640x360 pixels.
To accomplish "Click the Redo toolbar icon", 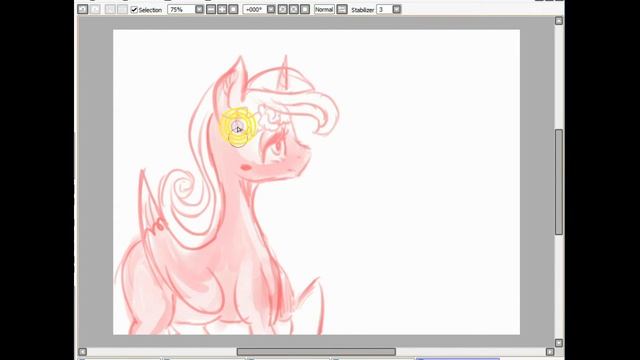I will (95, 9).
